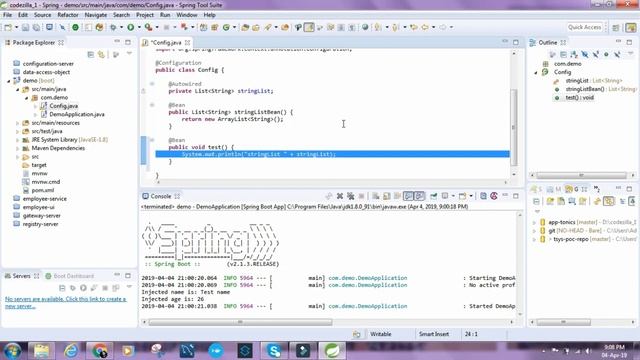Image resolution: width=640 pixels, height=360 pixels.
Task: Click the Save toolbar icon
Action: pyautogui.click(x=25, y=27)
